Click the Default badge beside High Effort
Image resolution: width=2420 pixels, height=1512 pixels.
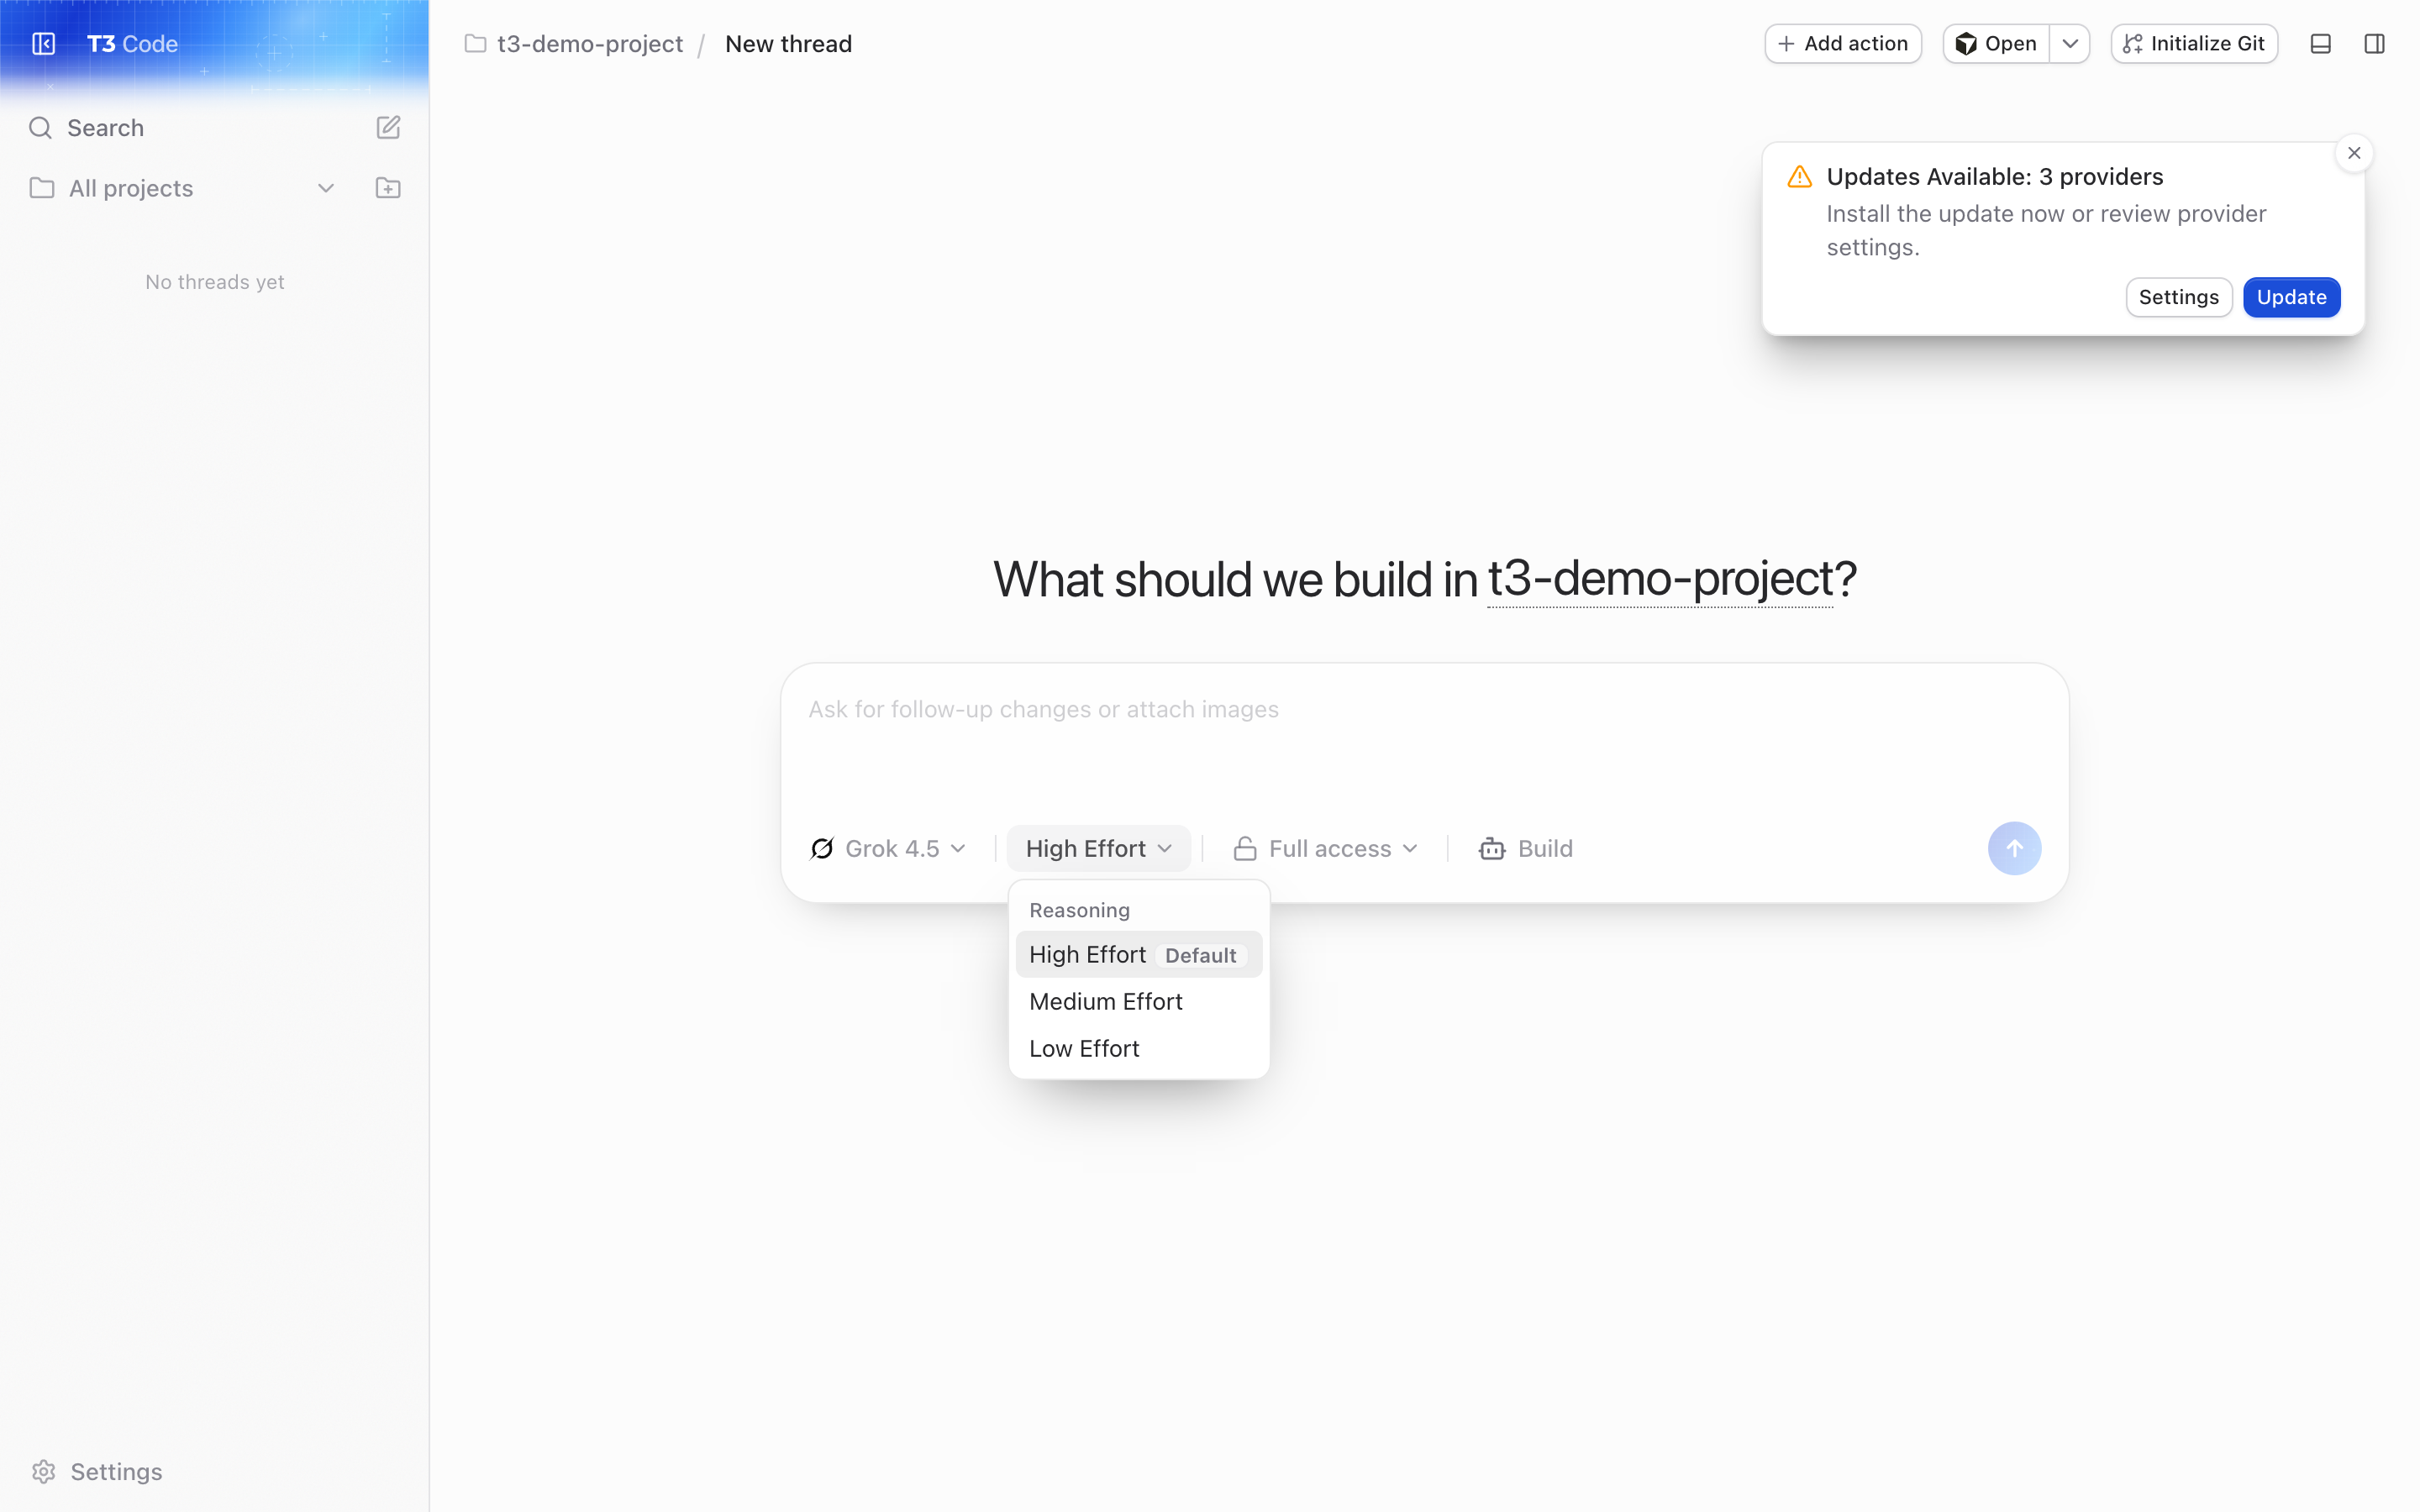pyautogui.click(x=1200, y=955)
